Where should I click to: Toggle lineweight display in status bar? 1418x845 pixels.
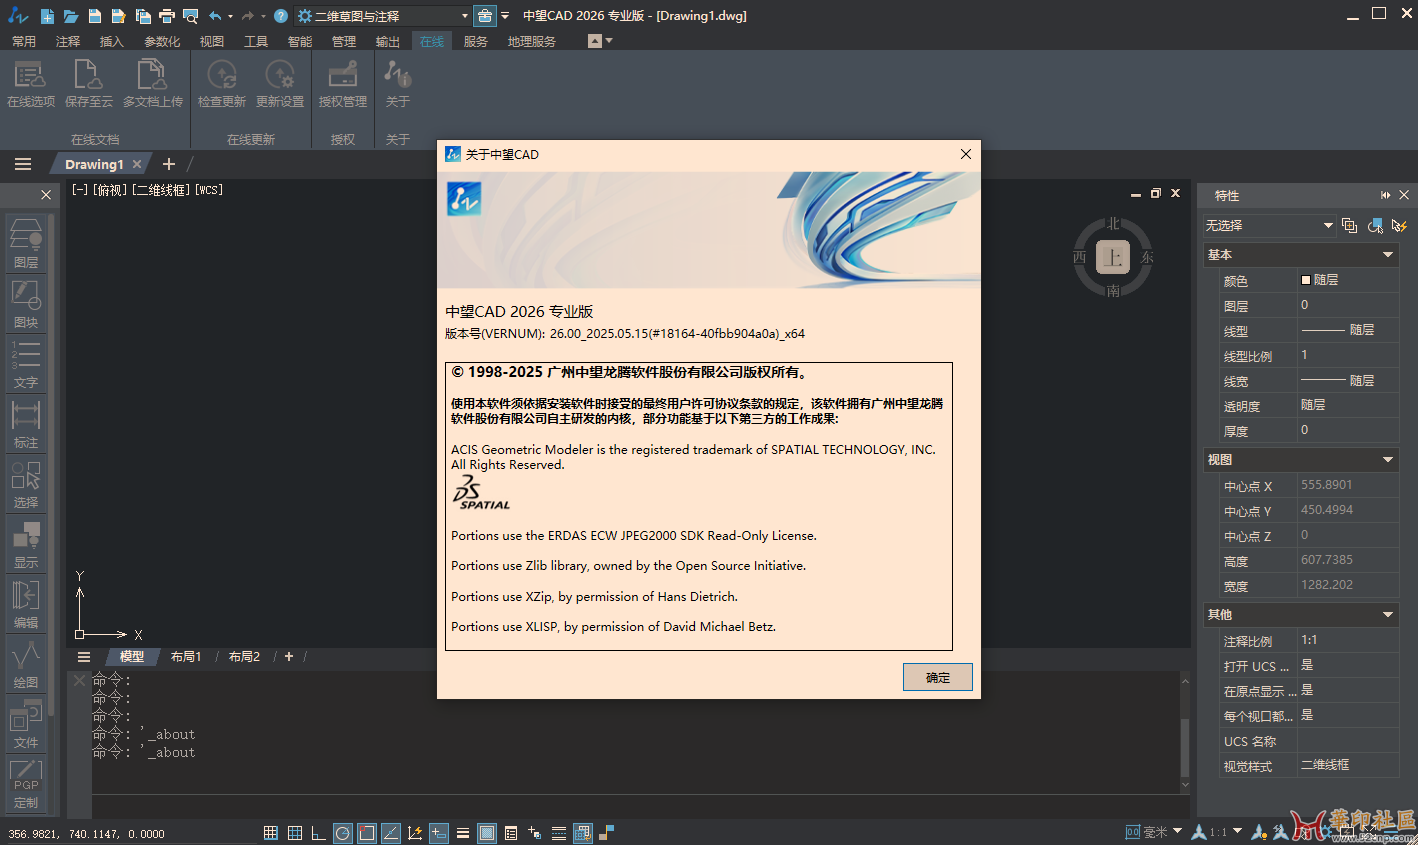(x=463, y=833)
